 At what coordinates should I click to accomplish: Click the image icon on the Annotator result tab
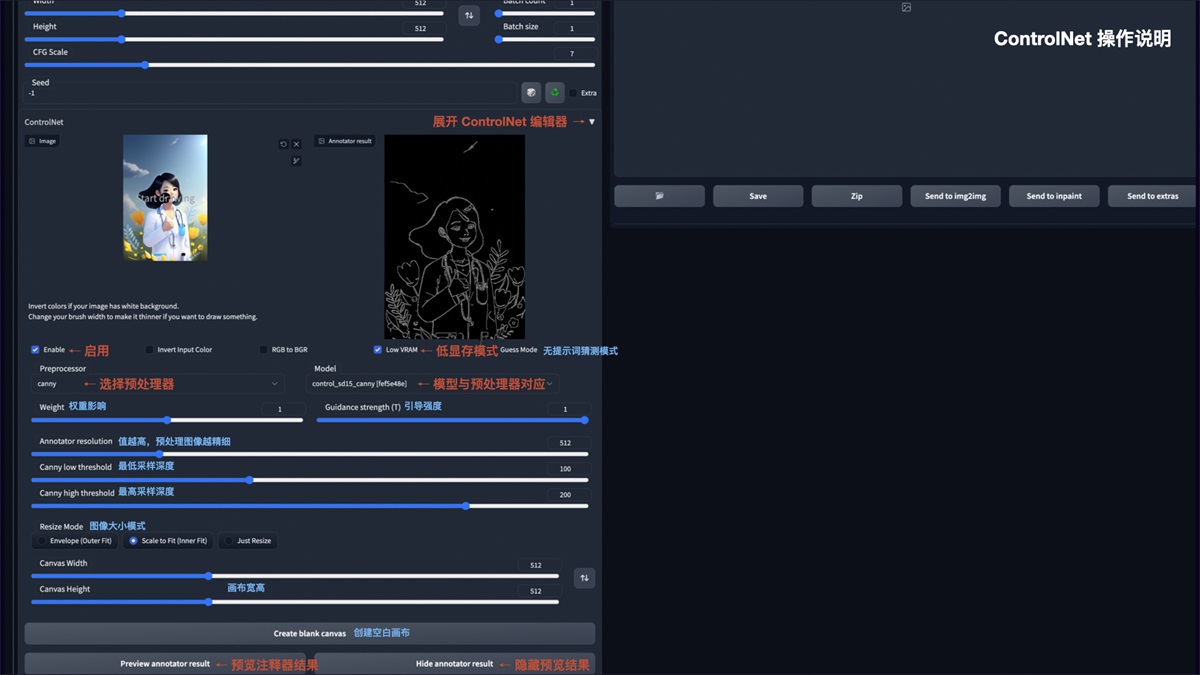point(322,141)
